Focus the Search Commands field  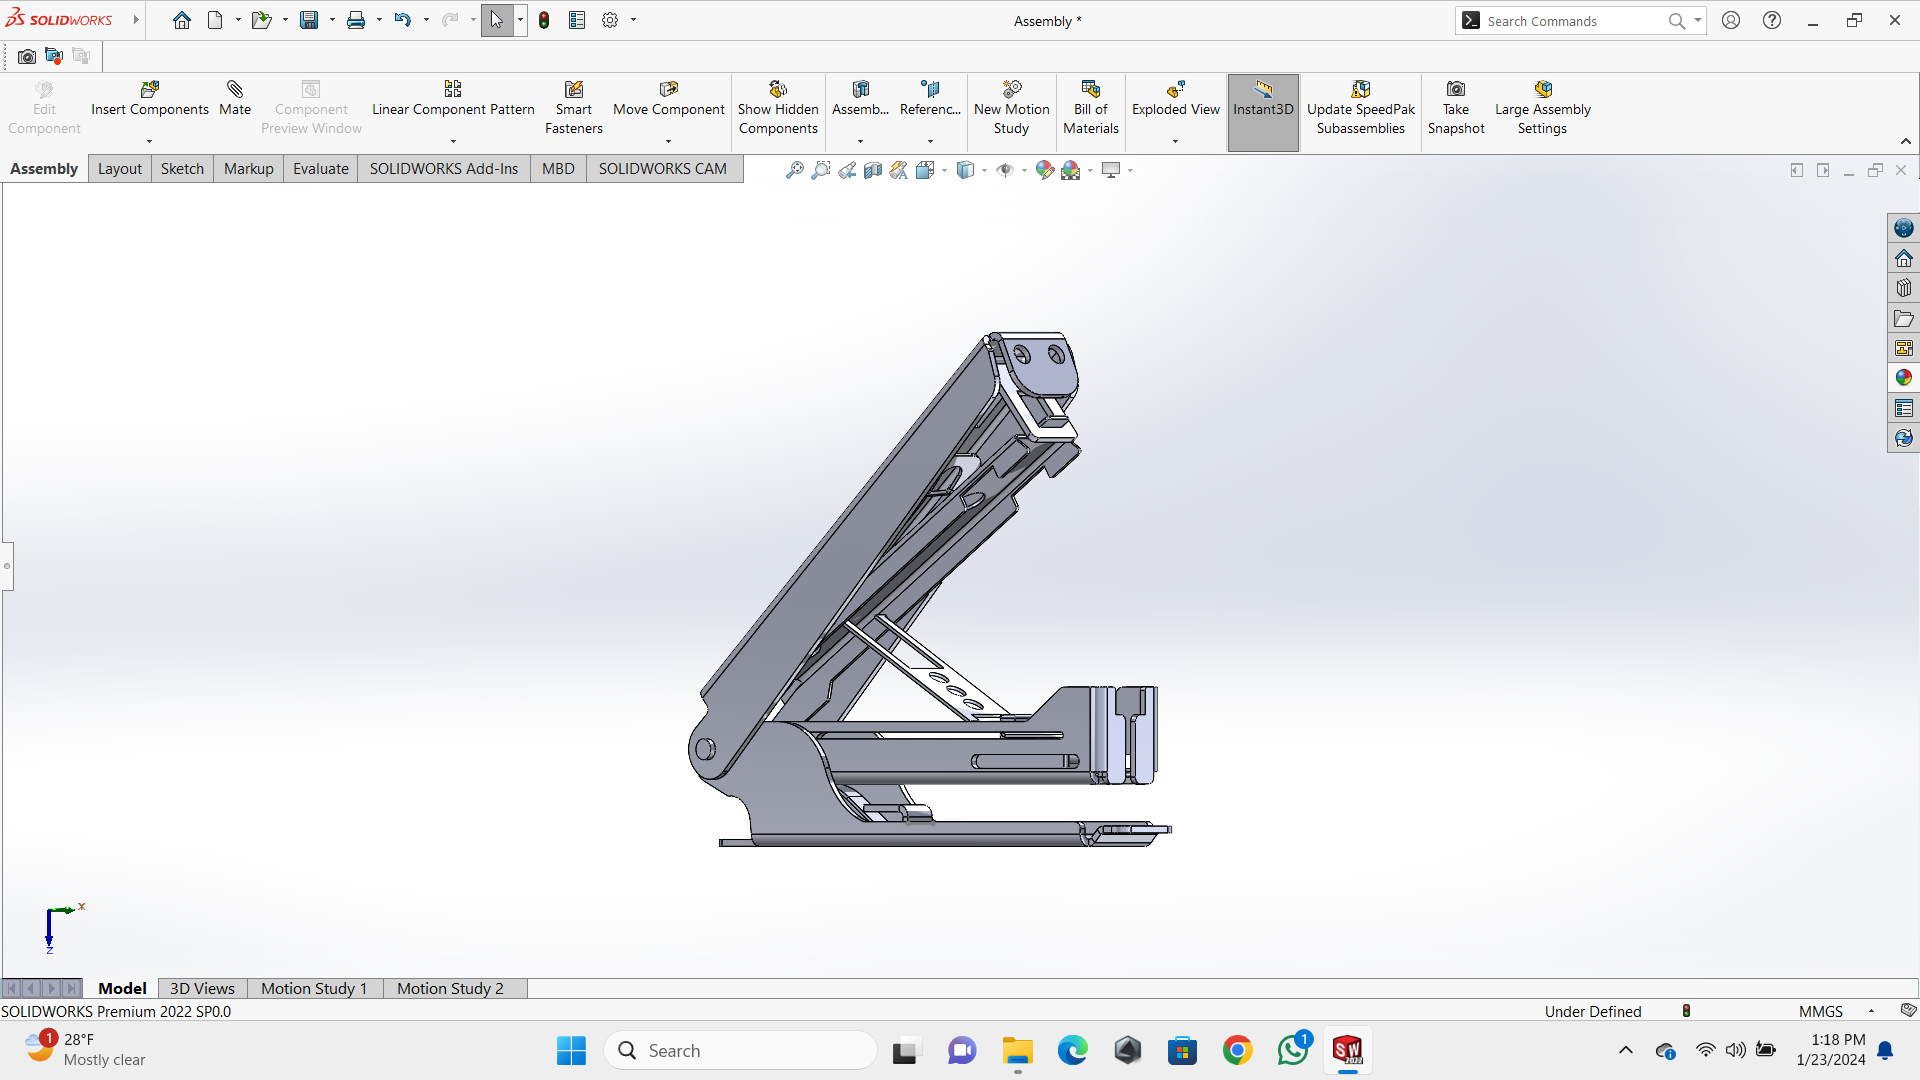click(x=1573, y=21)
